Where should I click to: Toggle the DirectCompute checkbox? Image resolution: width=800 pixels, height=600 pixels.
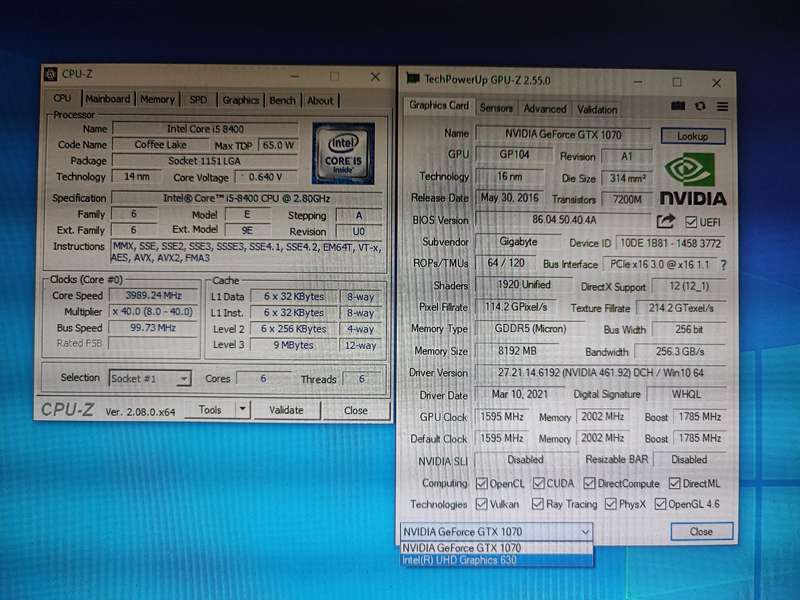click(589, 483)
